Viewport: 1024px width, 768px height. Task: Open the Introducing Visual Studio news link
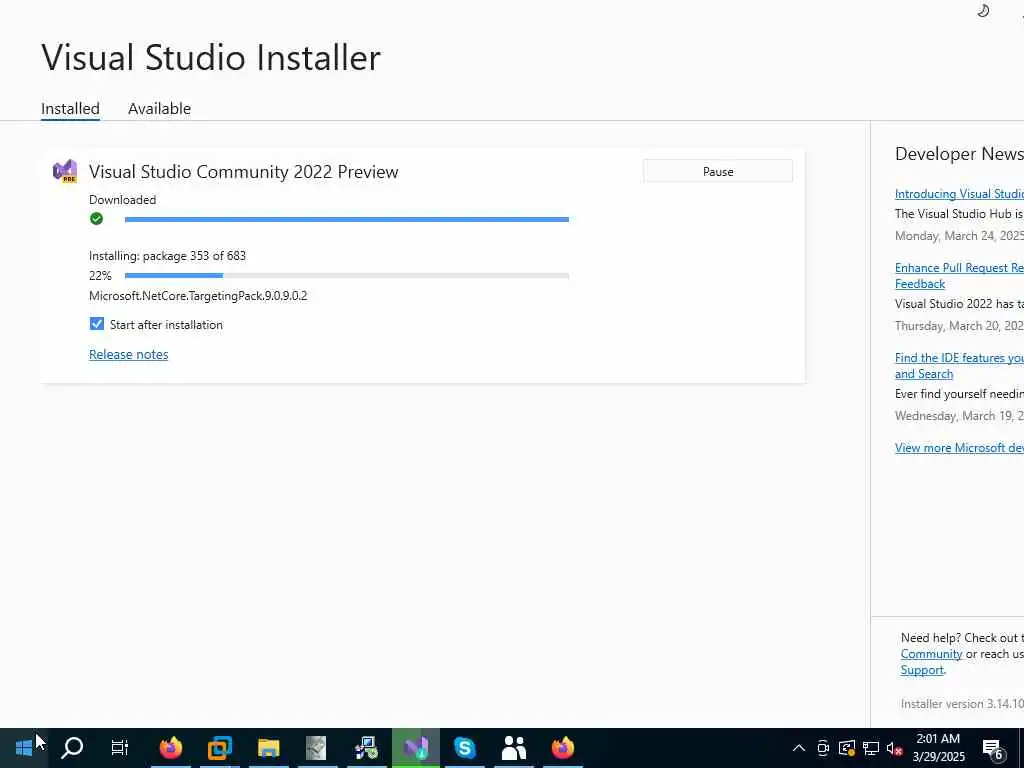959,193
